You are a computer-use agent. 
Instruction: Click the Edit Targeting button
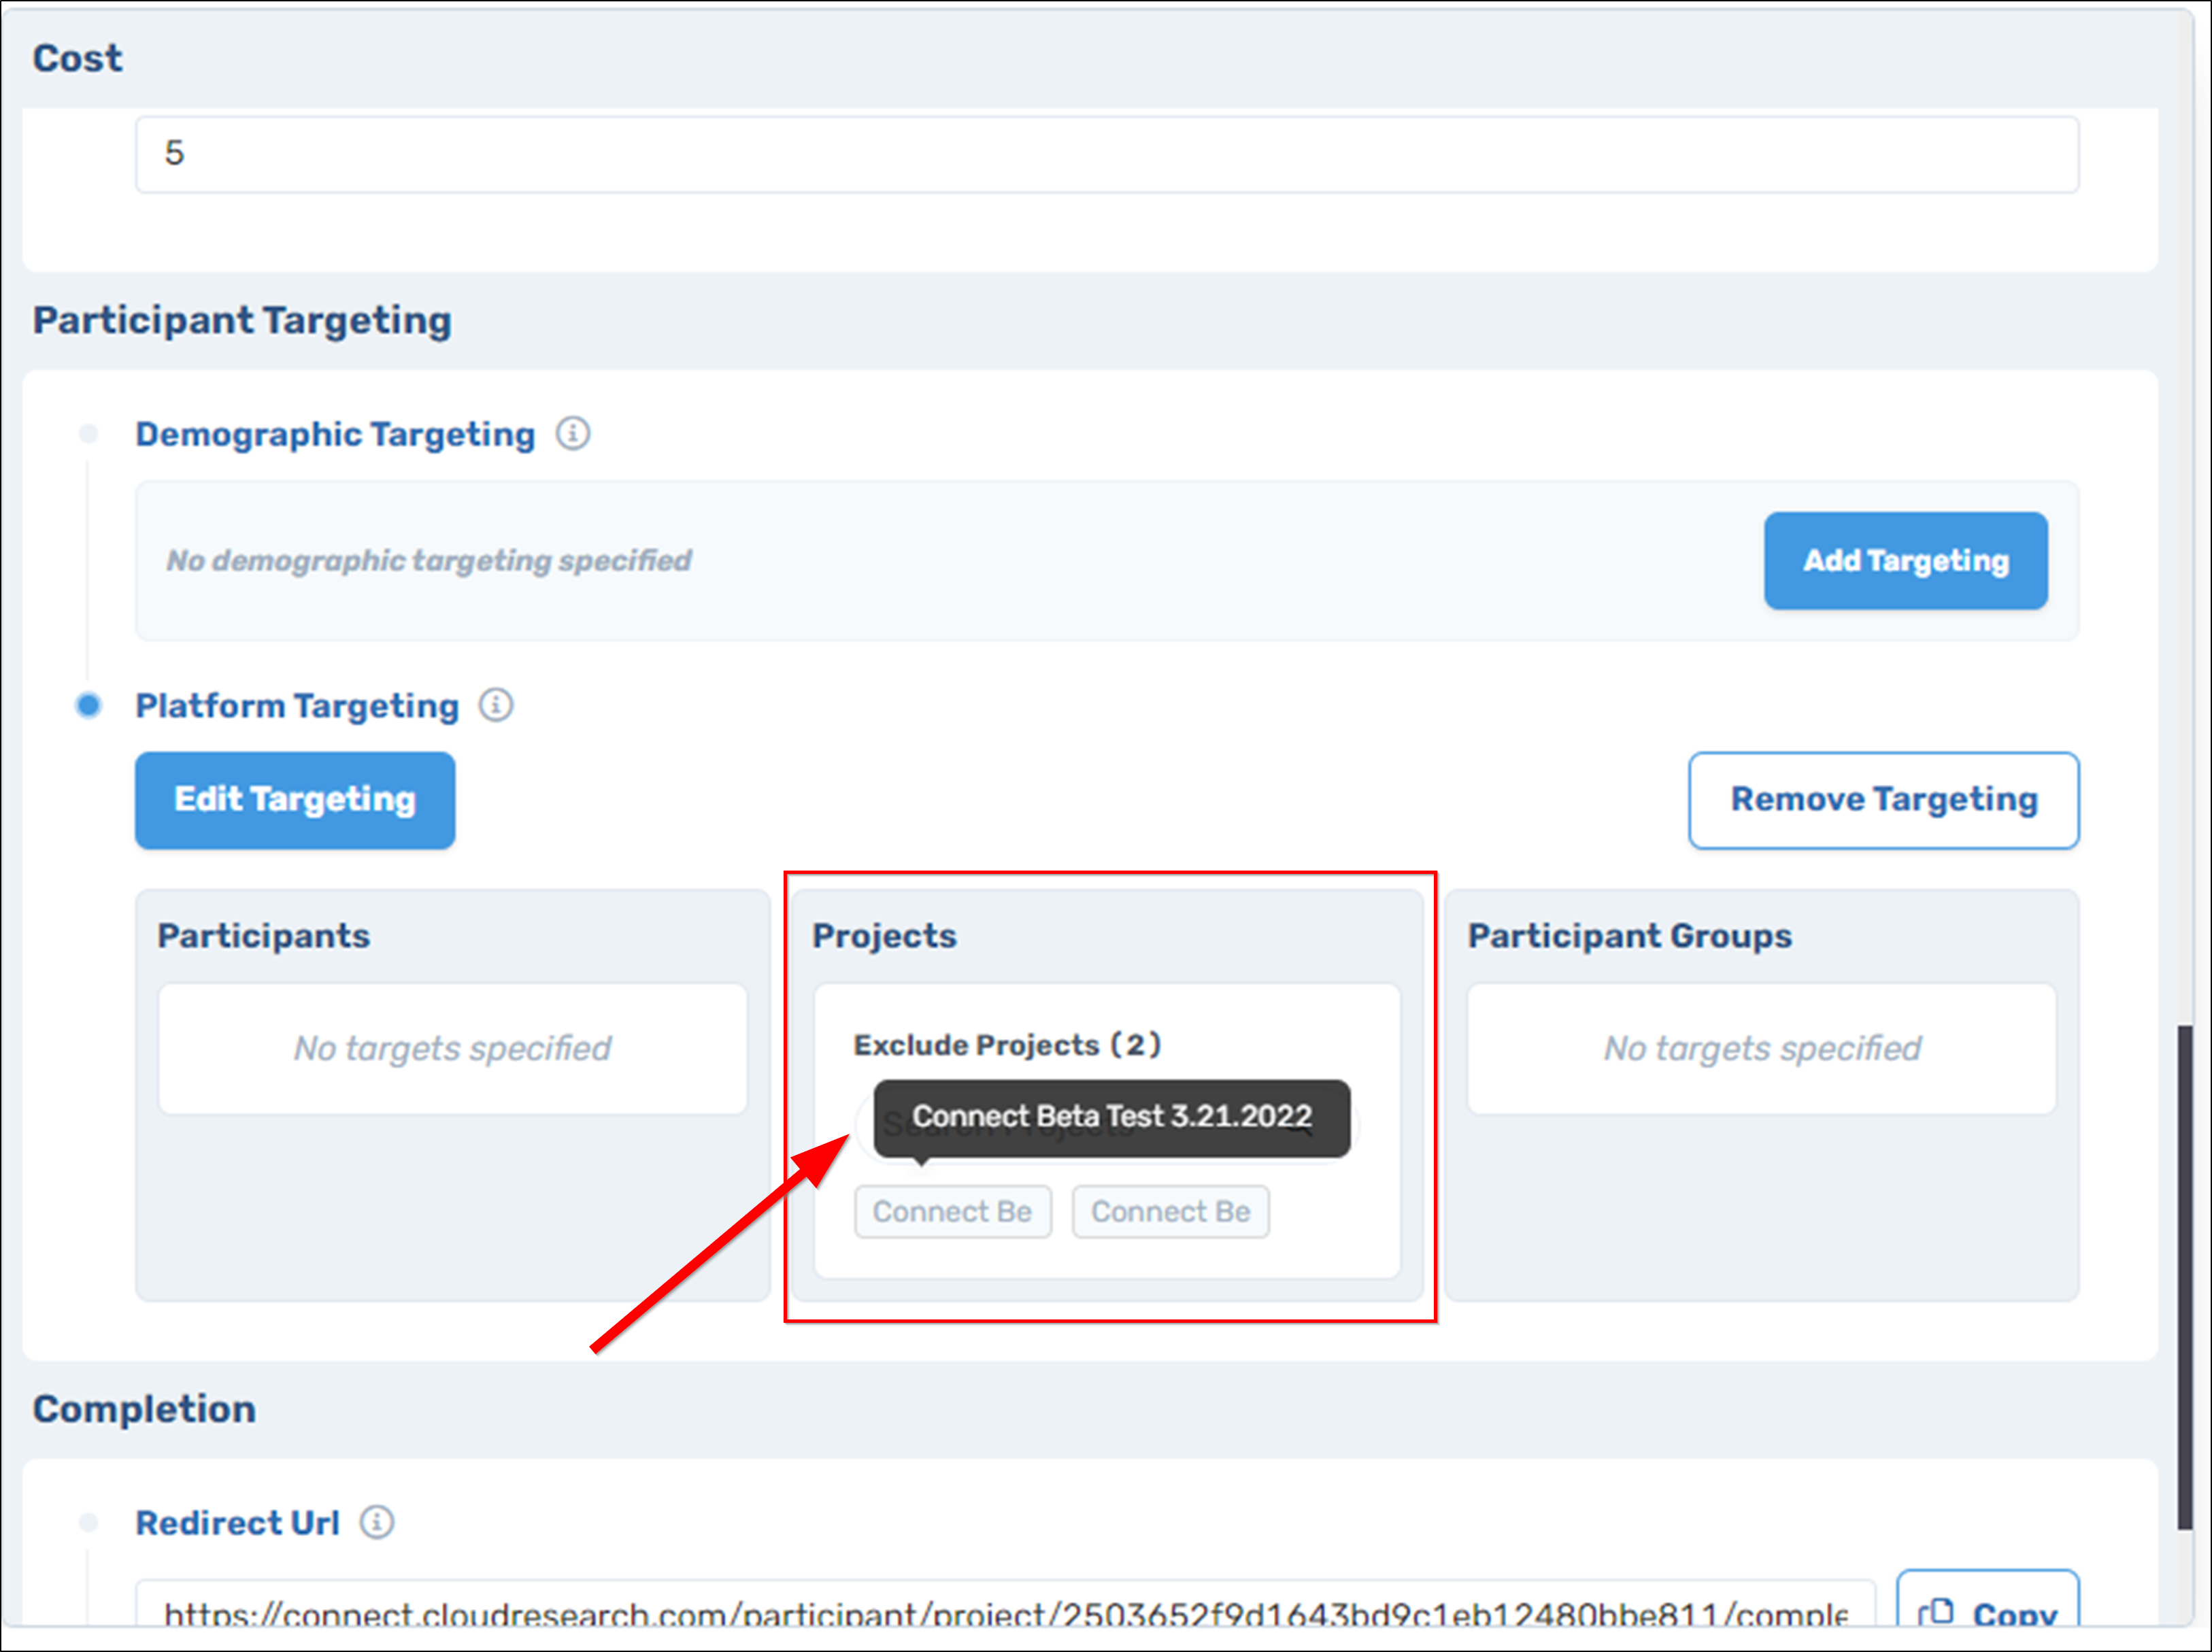pyautogui.click(x=295, y=800)
